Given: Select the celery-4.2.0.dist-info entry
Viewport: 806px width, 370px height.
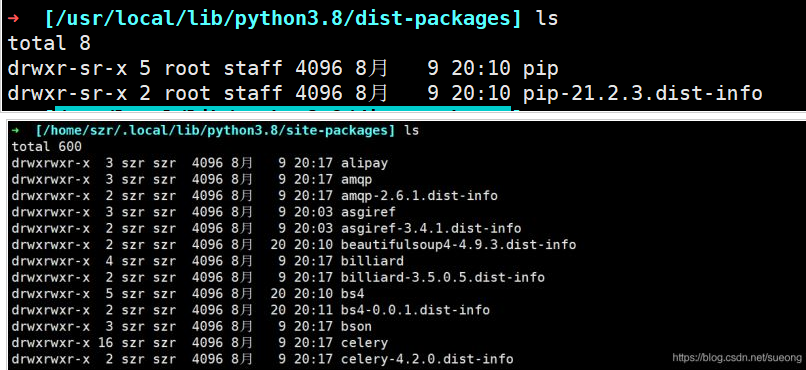Looking at the screenshot, I should pyautogui.click(x=427, y=359).
